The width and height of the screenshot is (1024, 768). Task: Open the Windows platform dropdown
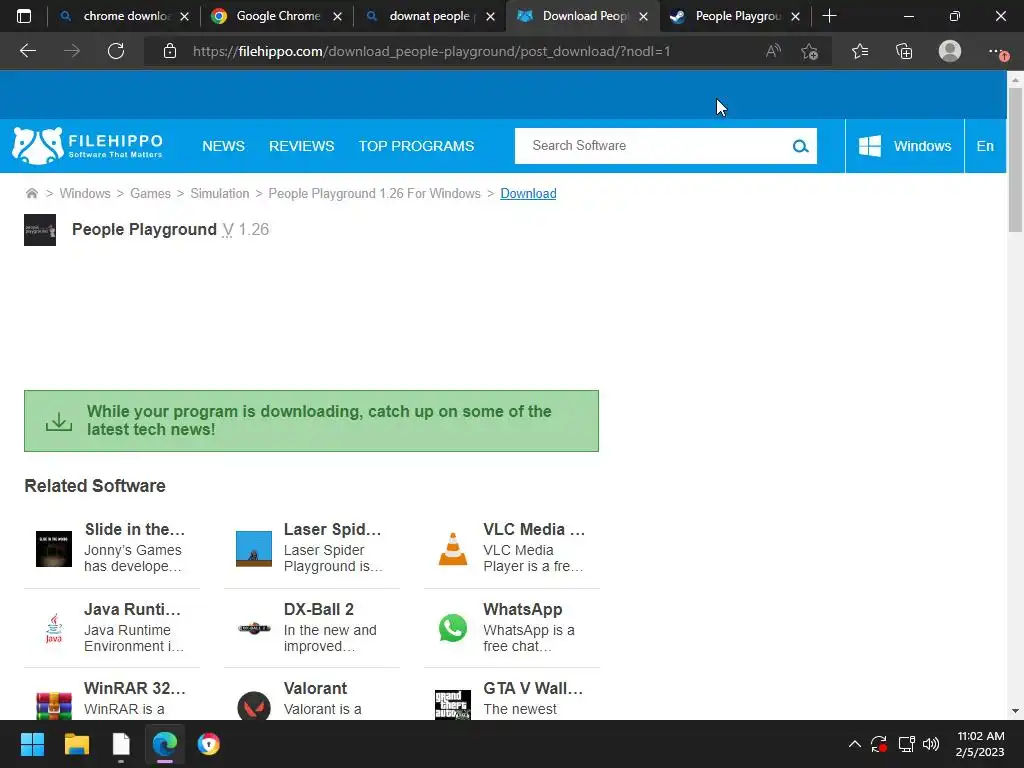point(904,146)
